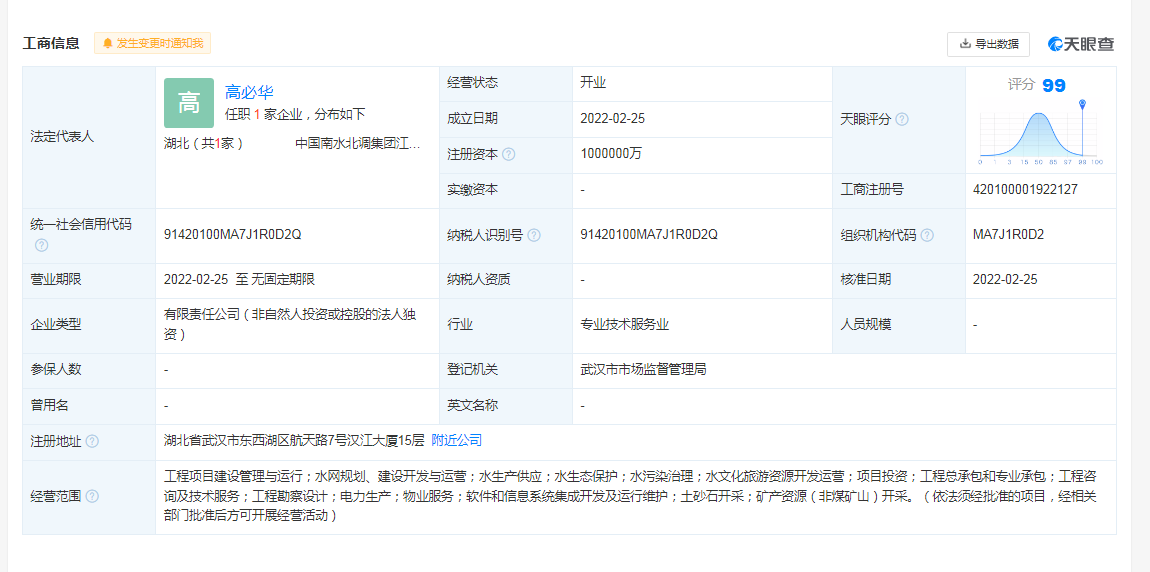Viewport: 1150px width, 572px height.
Task: Click 企业类型 value 有限责任公司
Action: (x=290, y=324)
